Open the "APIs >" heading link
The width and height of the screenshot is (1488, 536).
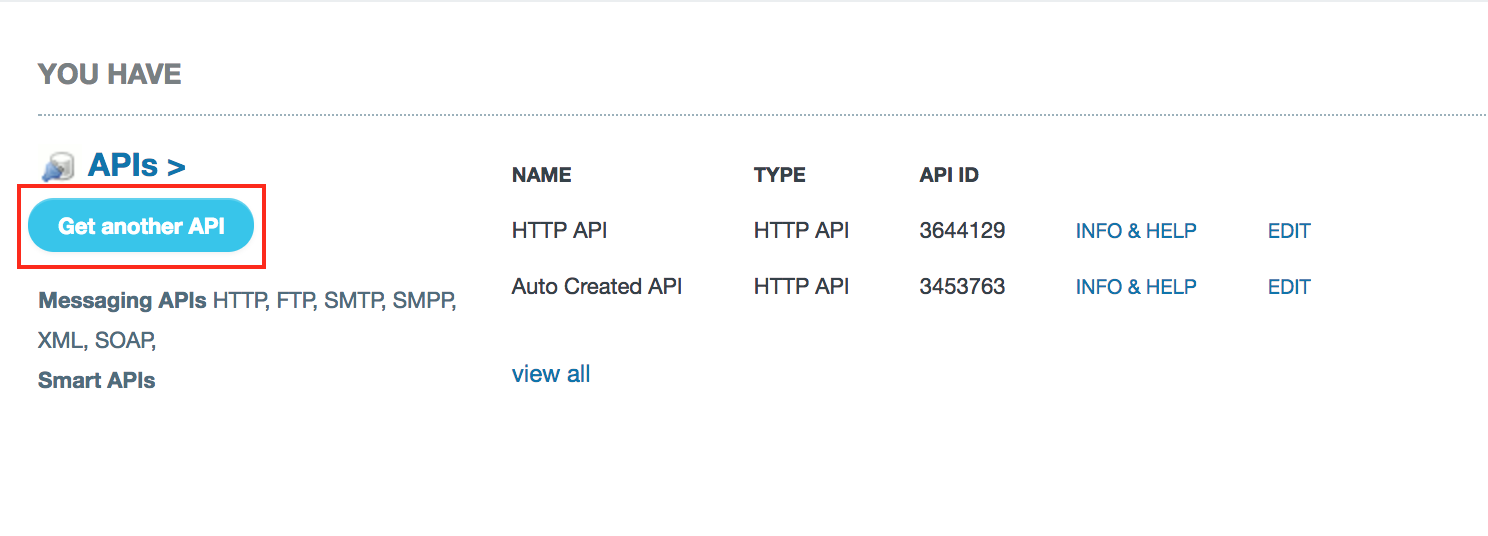136,166
